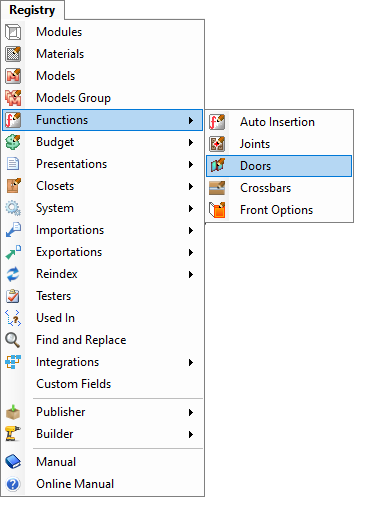Click the Modules cube icon
The image size is (378, 524).
point(13,32)
